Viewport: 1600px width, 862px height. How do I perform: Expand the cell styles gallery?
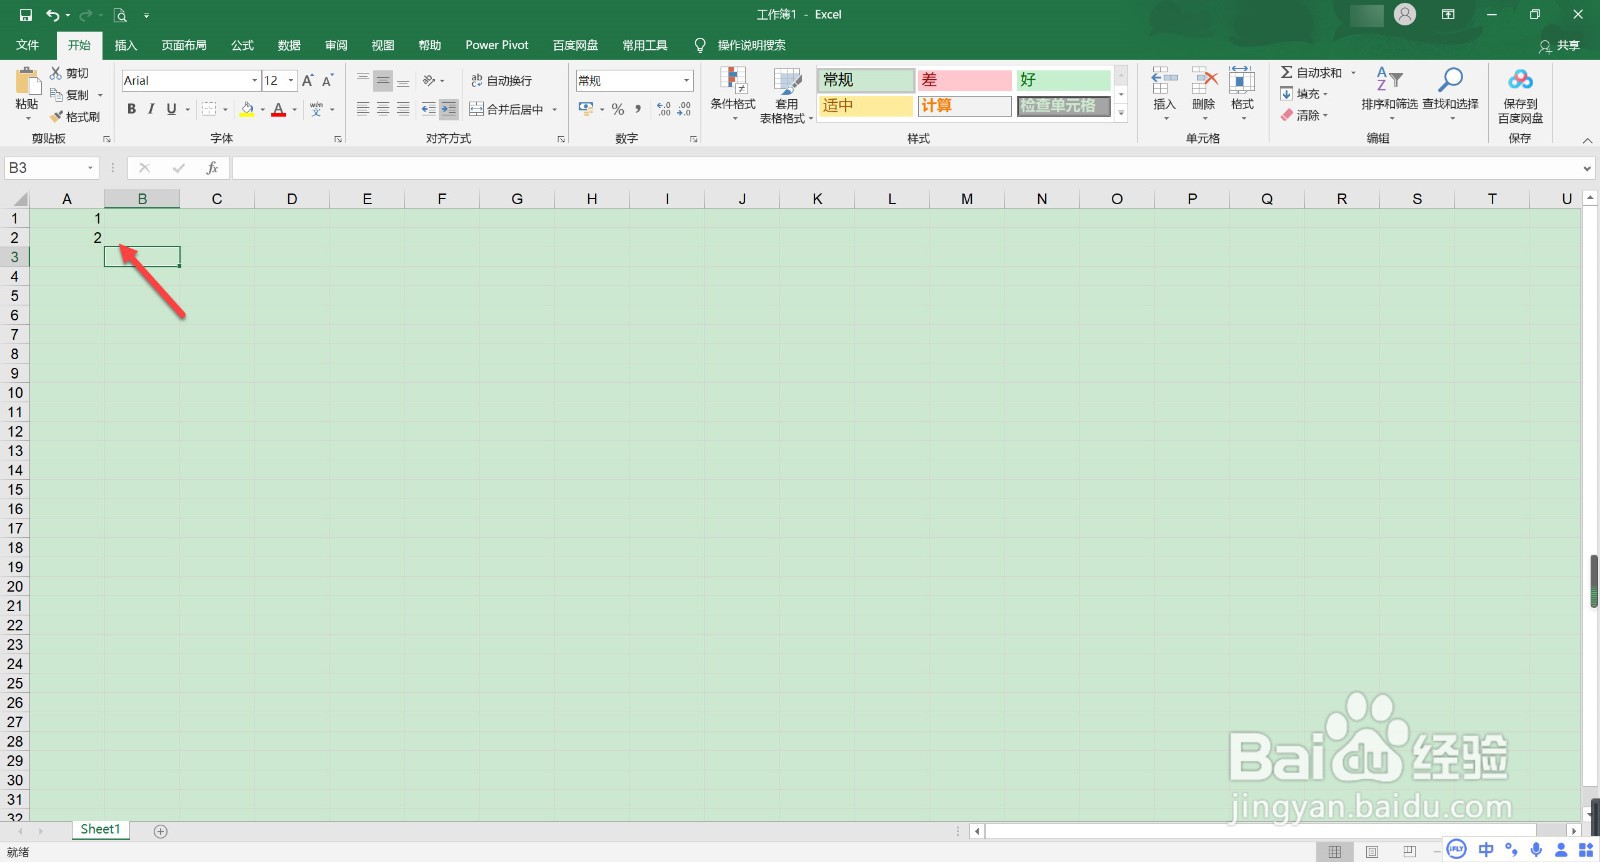(1121, 113)
